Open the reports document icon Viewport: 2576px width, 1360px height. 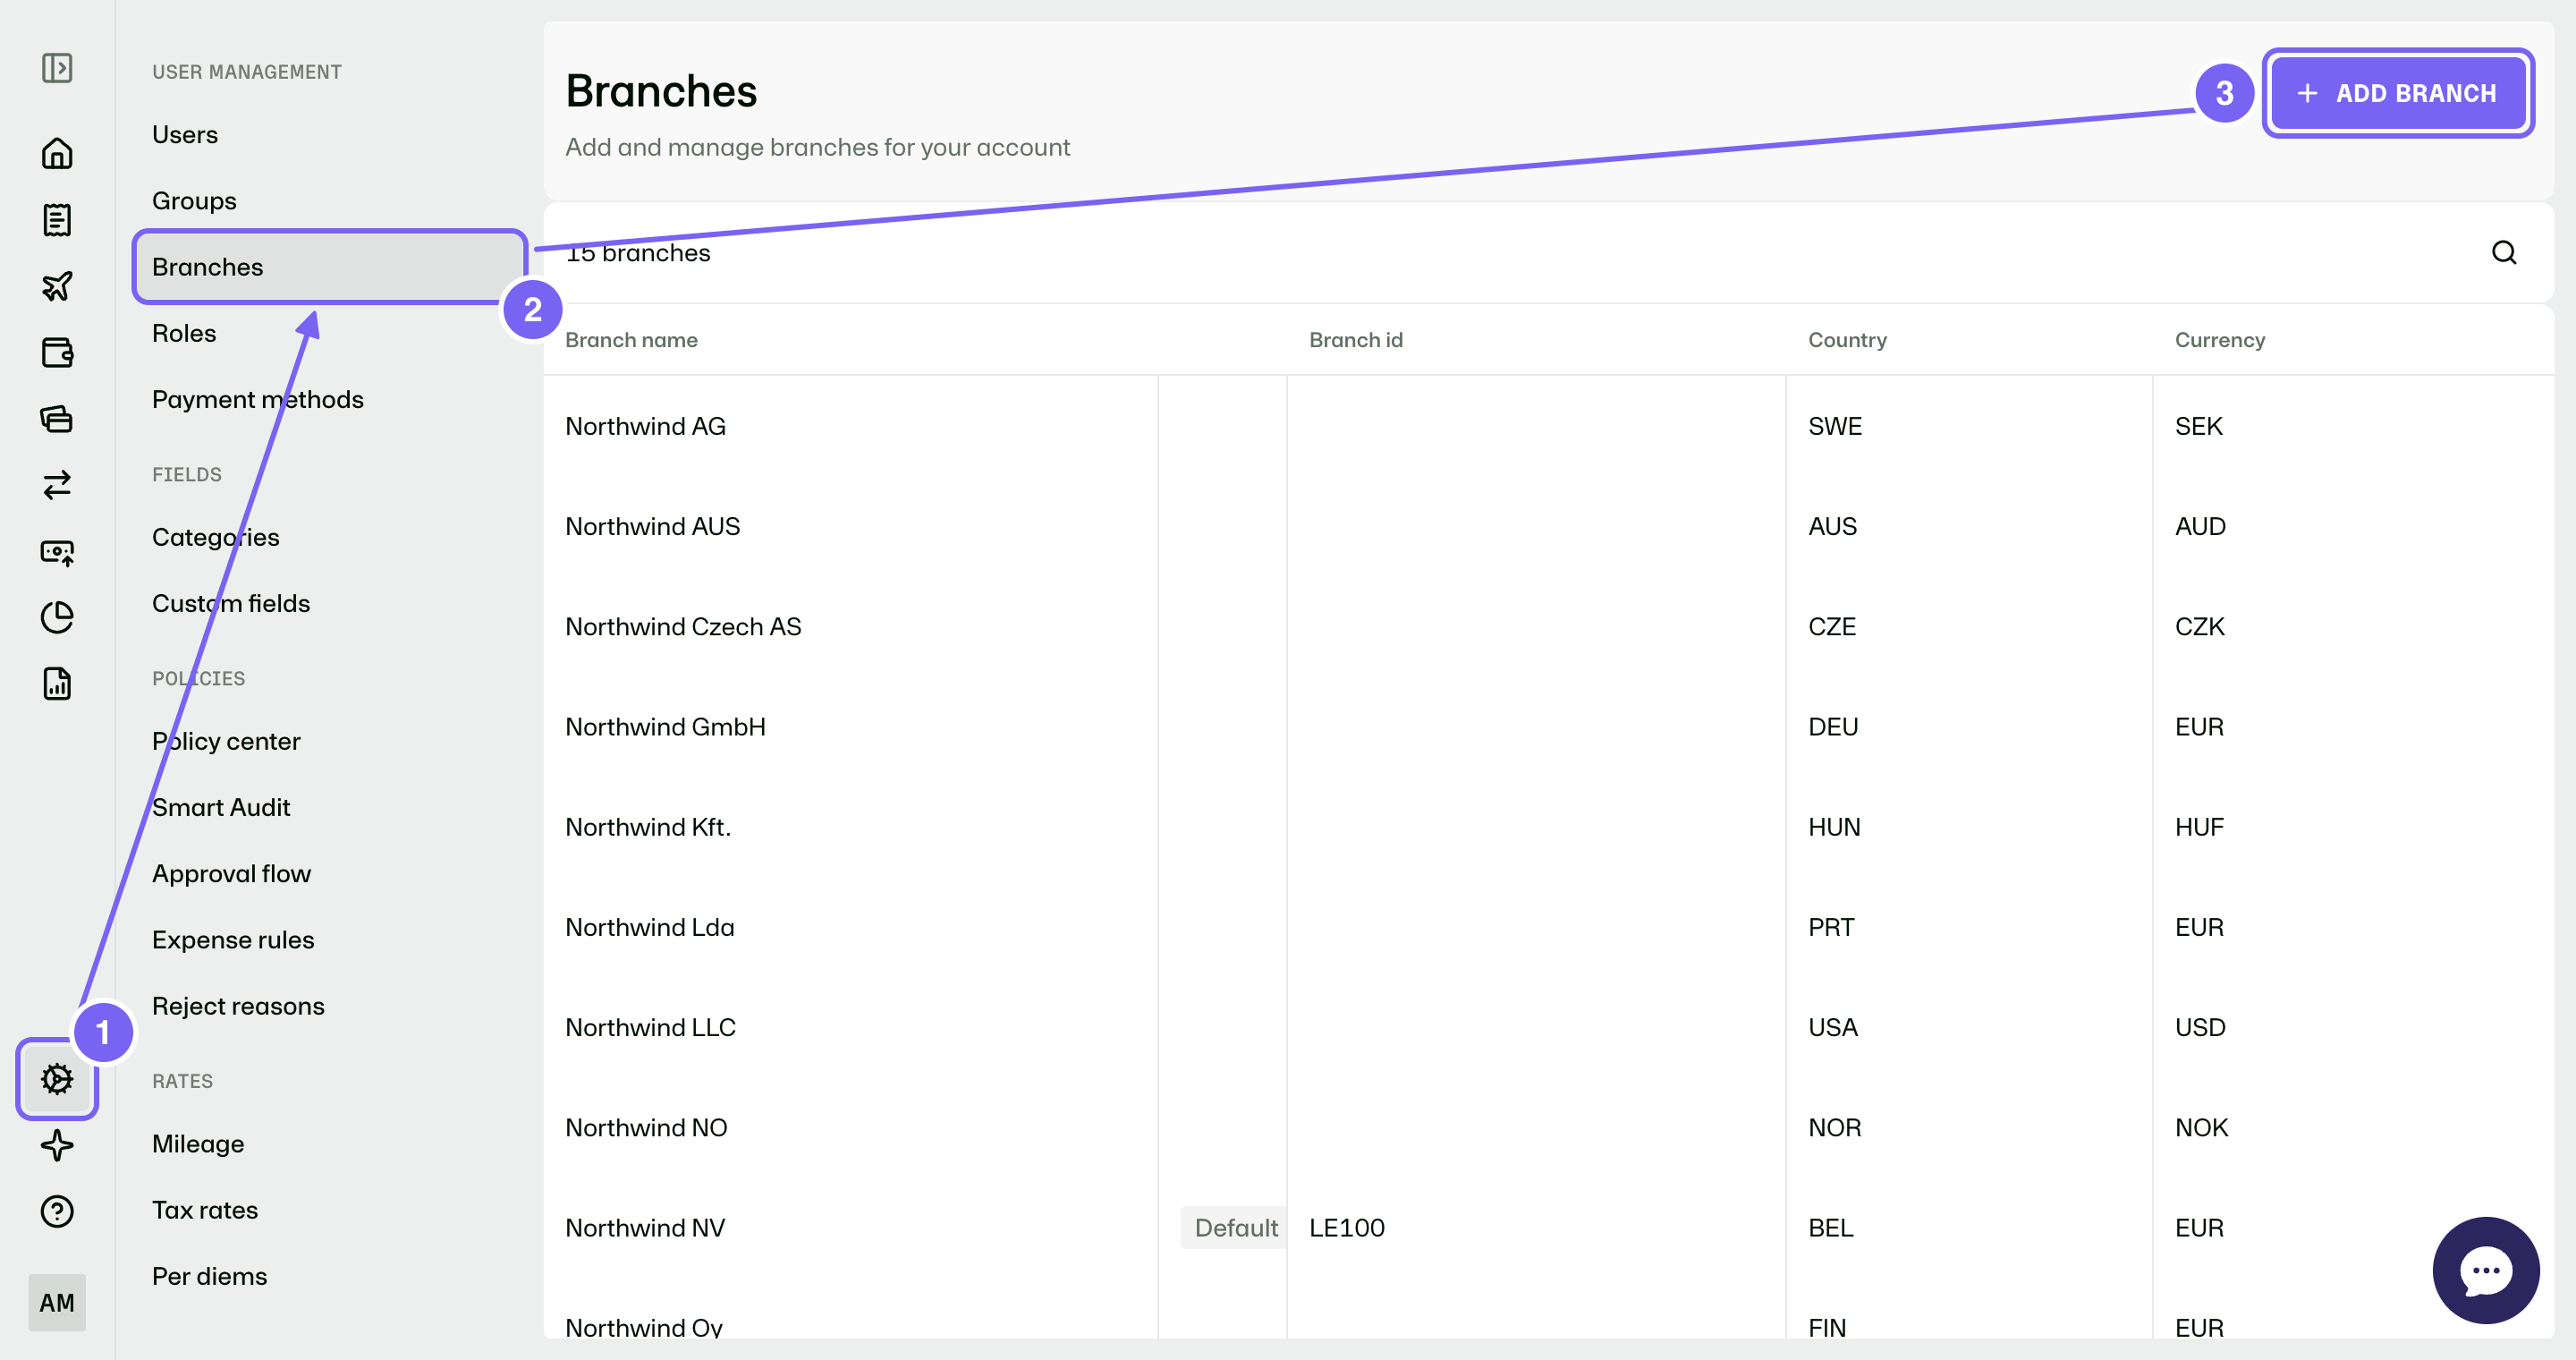[x=57, y=684]
